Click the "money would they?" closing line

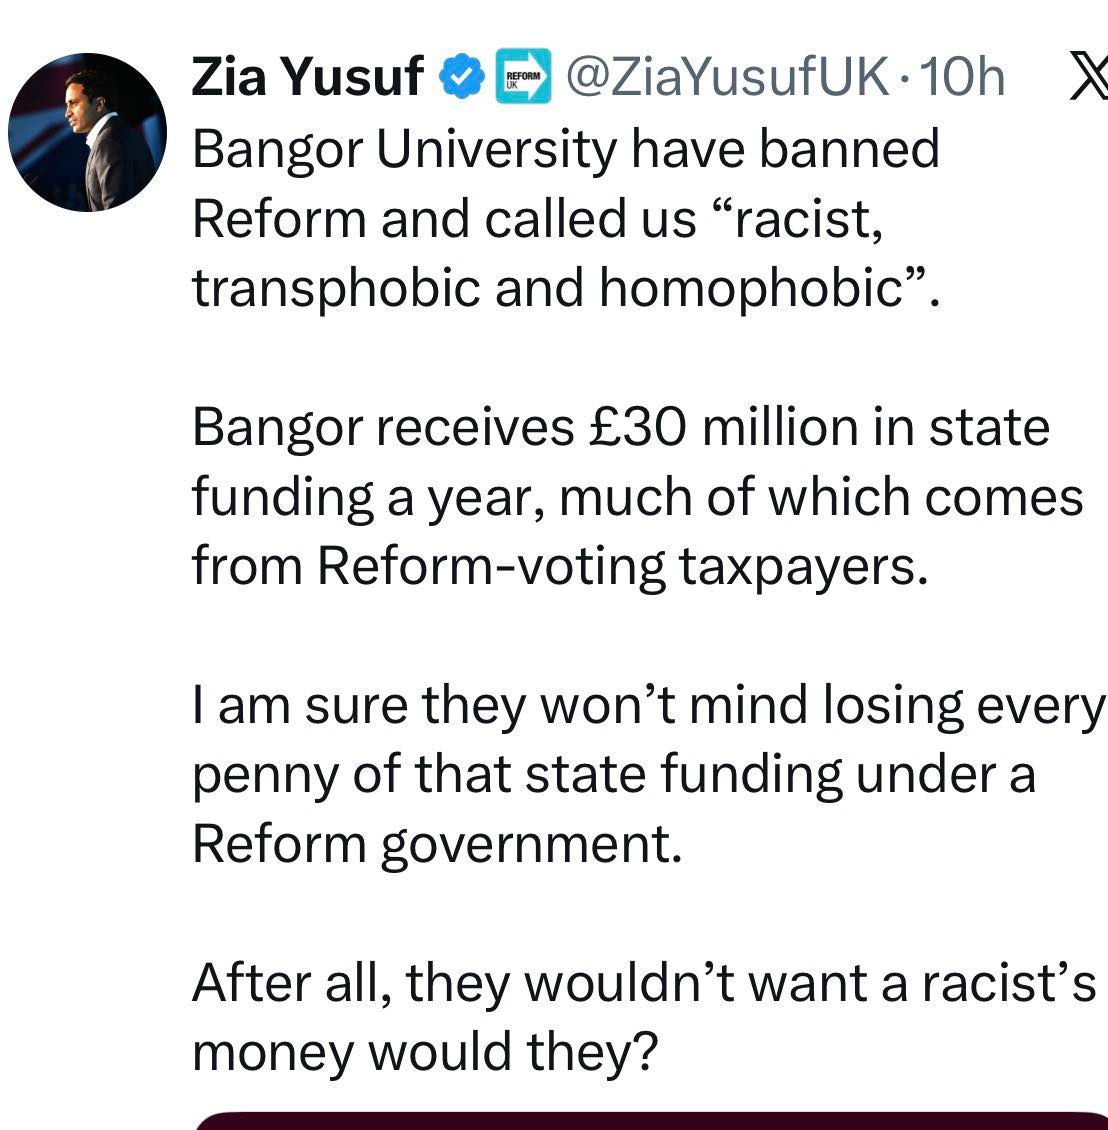[426, 1053]
